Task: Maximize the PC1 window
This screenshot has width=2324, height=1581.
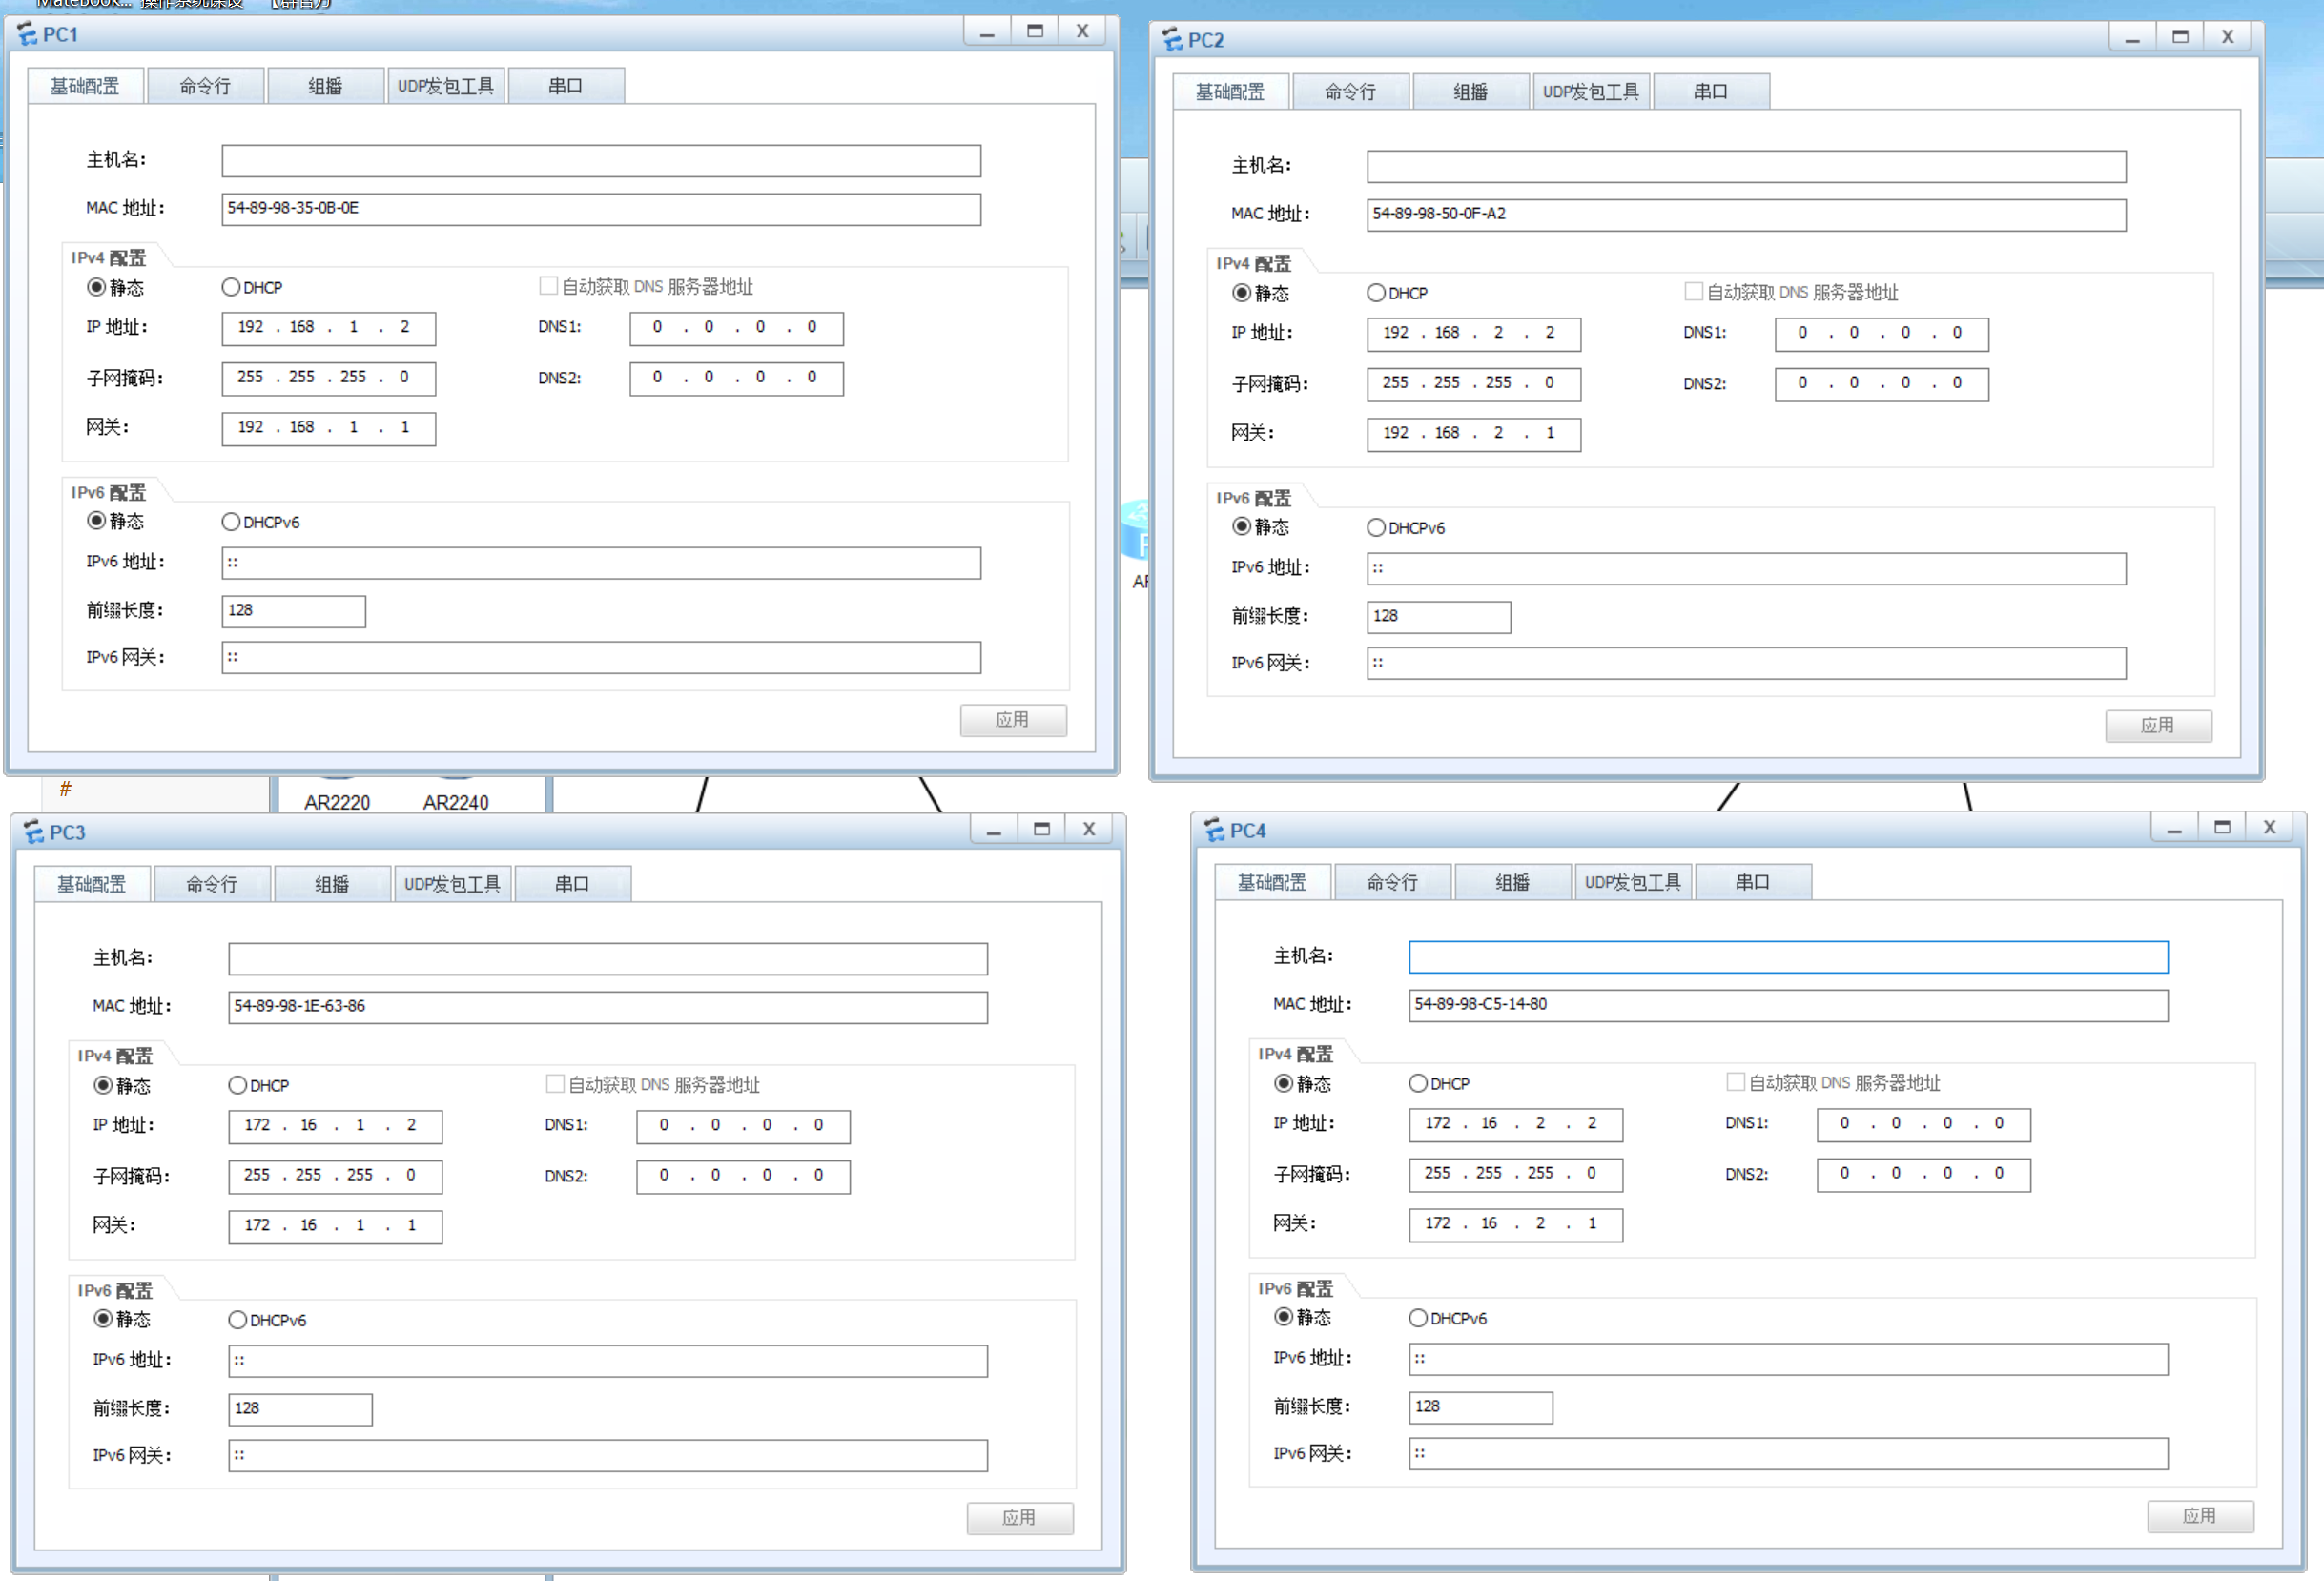Action: click(x=1035, y=31)
